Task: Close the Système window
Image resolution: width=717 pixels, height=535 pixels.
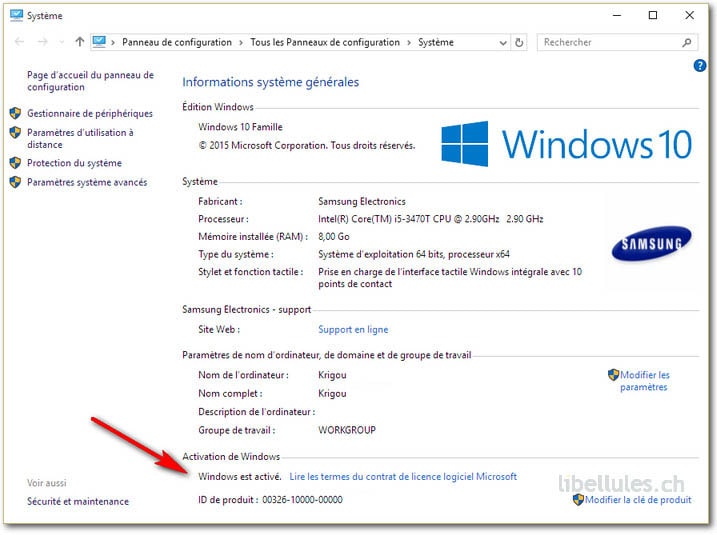Action: 690,16
